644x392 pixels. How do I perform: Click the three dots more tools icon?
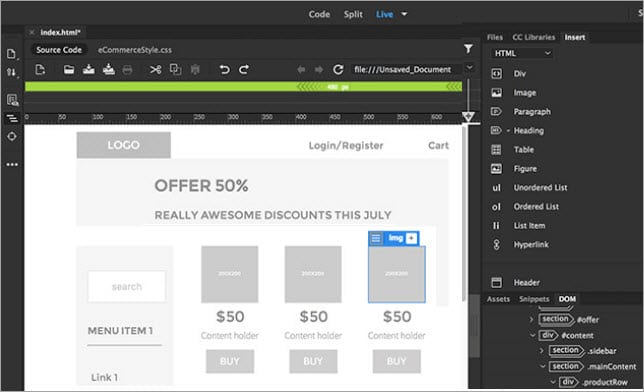12,164
